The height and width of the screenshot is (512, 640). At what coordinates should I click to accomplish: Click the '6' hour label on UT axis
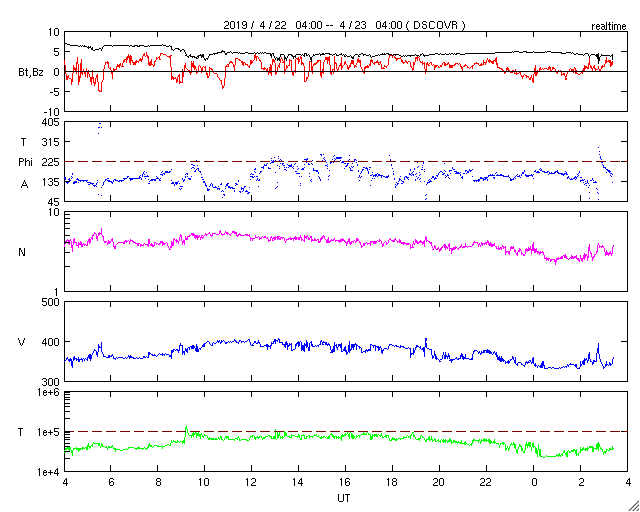(111, 483)
